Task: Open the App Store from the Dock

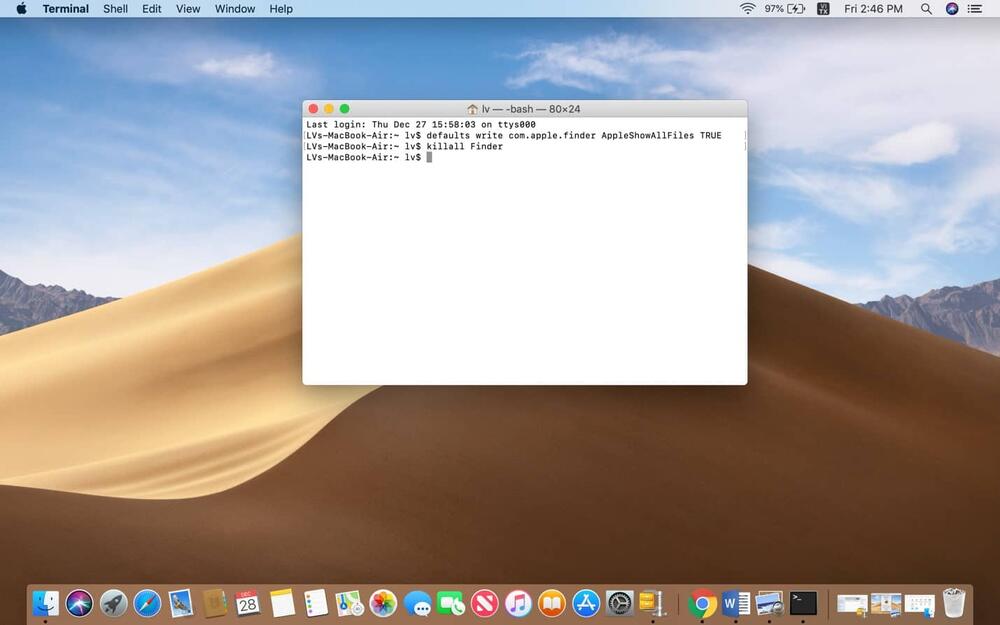Action: [x=586, y=603]
